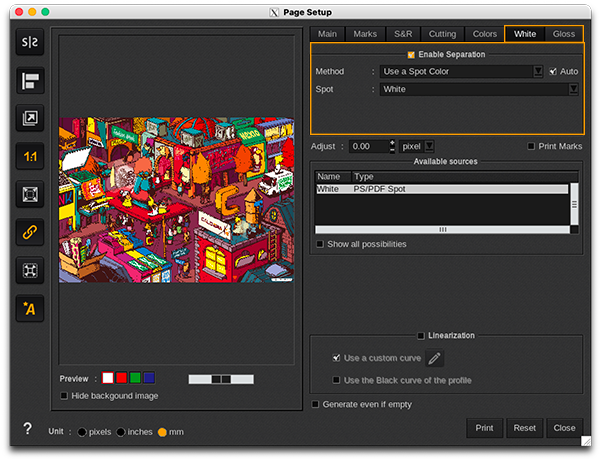
Task: Click the fit-to-page frame icon
Action: 30,194
